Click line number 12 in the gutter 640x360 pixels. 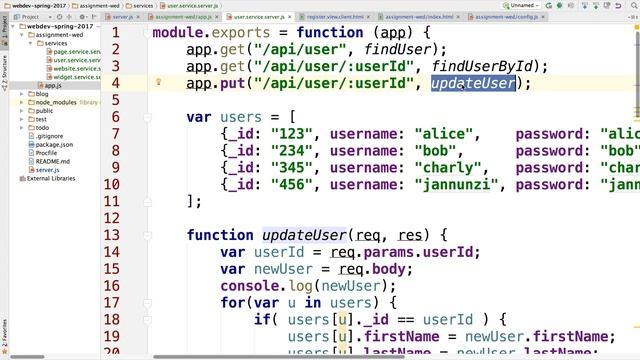click(x=111, y=219)
